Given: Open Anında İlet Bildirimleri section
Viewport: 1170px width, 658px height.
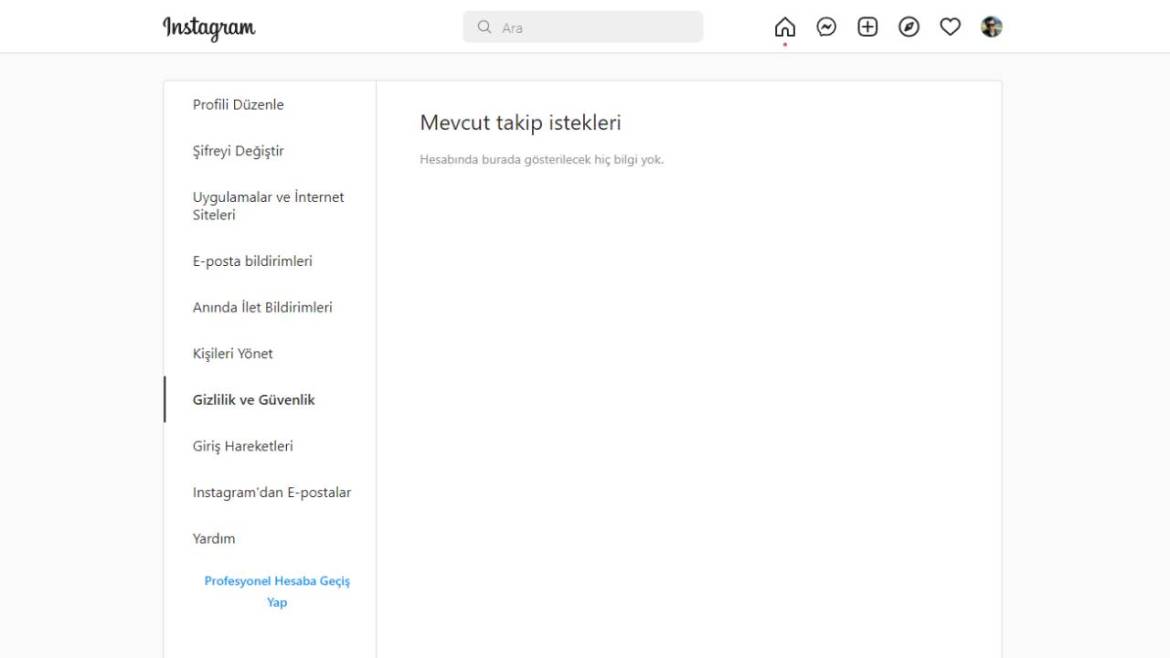Looking at the screenshot, I should pyautogui.click(x=262, y=307).
